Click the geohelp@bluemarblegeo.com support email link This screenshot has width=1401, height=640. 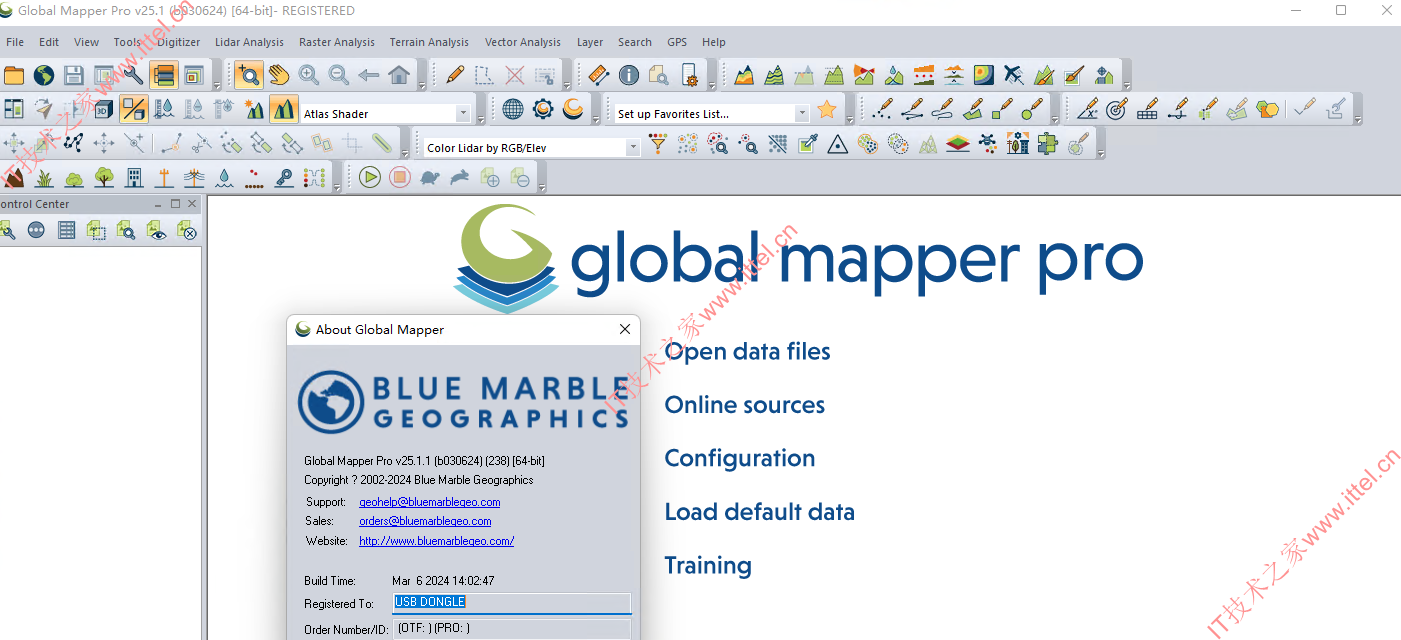430,502
